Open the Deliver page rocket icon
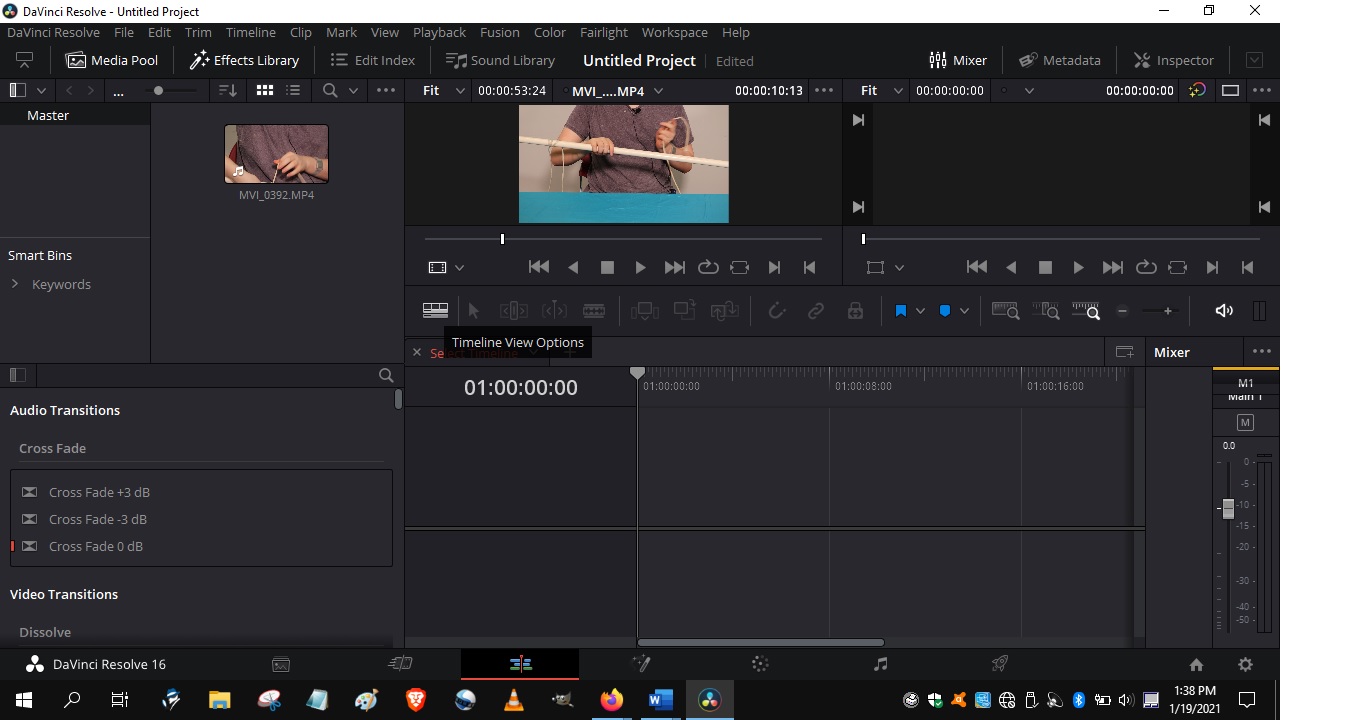Viewport: 1360px width, 720px height. pyautogui.click(x=999, y=664)
